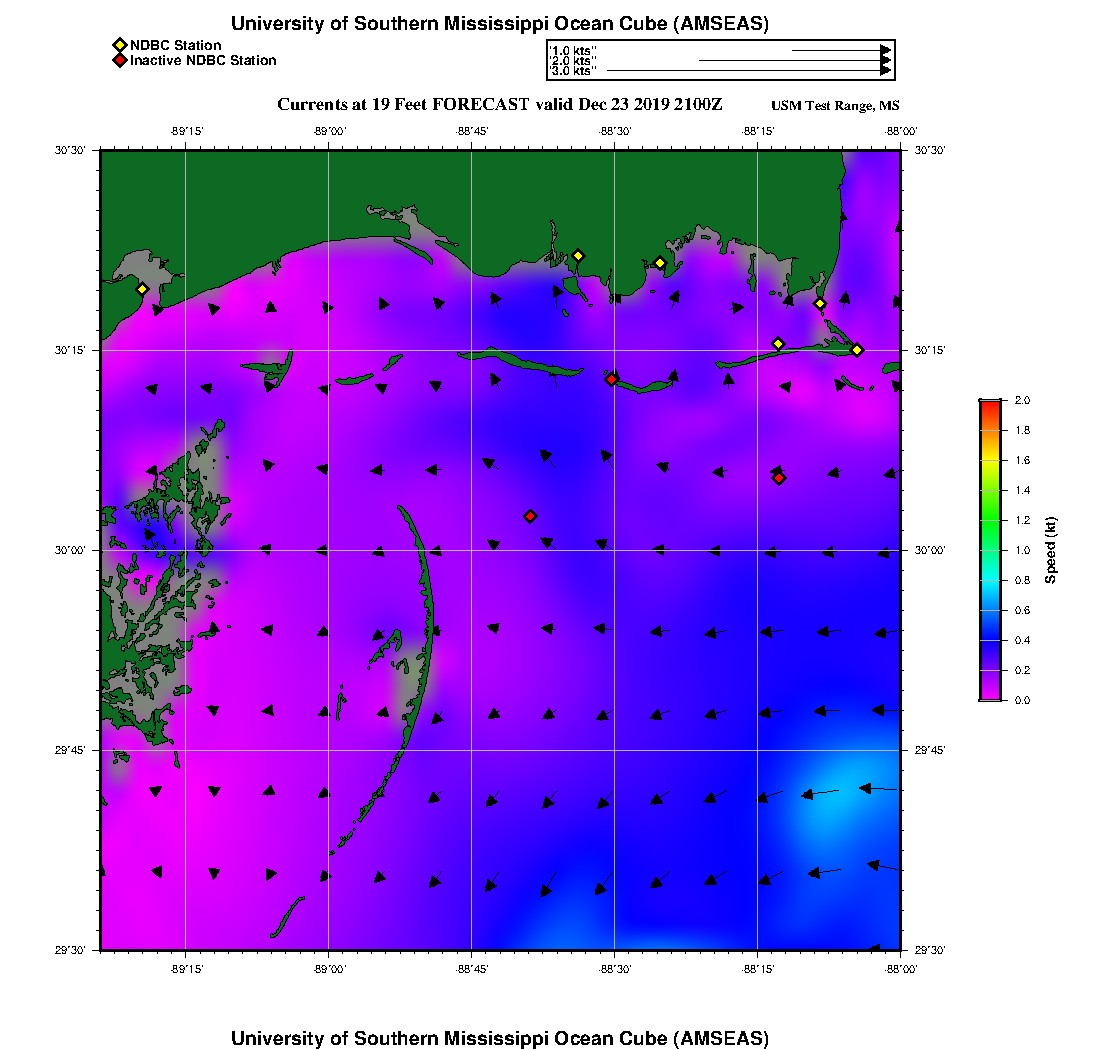Click the southernmost red inactive station marker

[x=530, y=516]
